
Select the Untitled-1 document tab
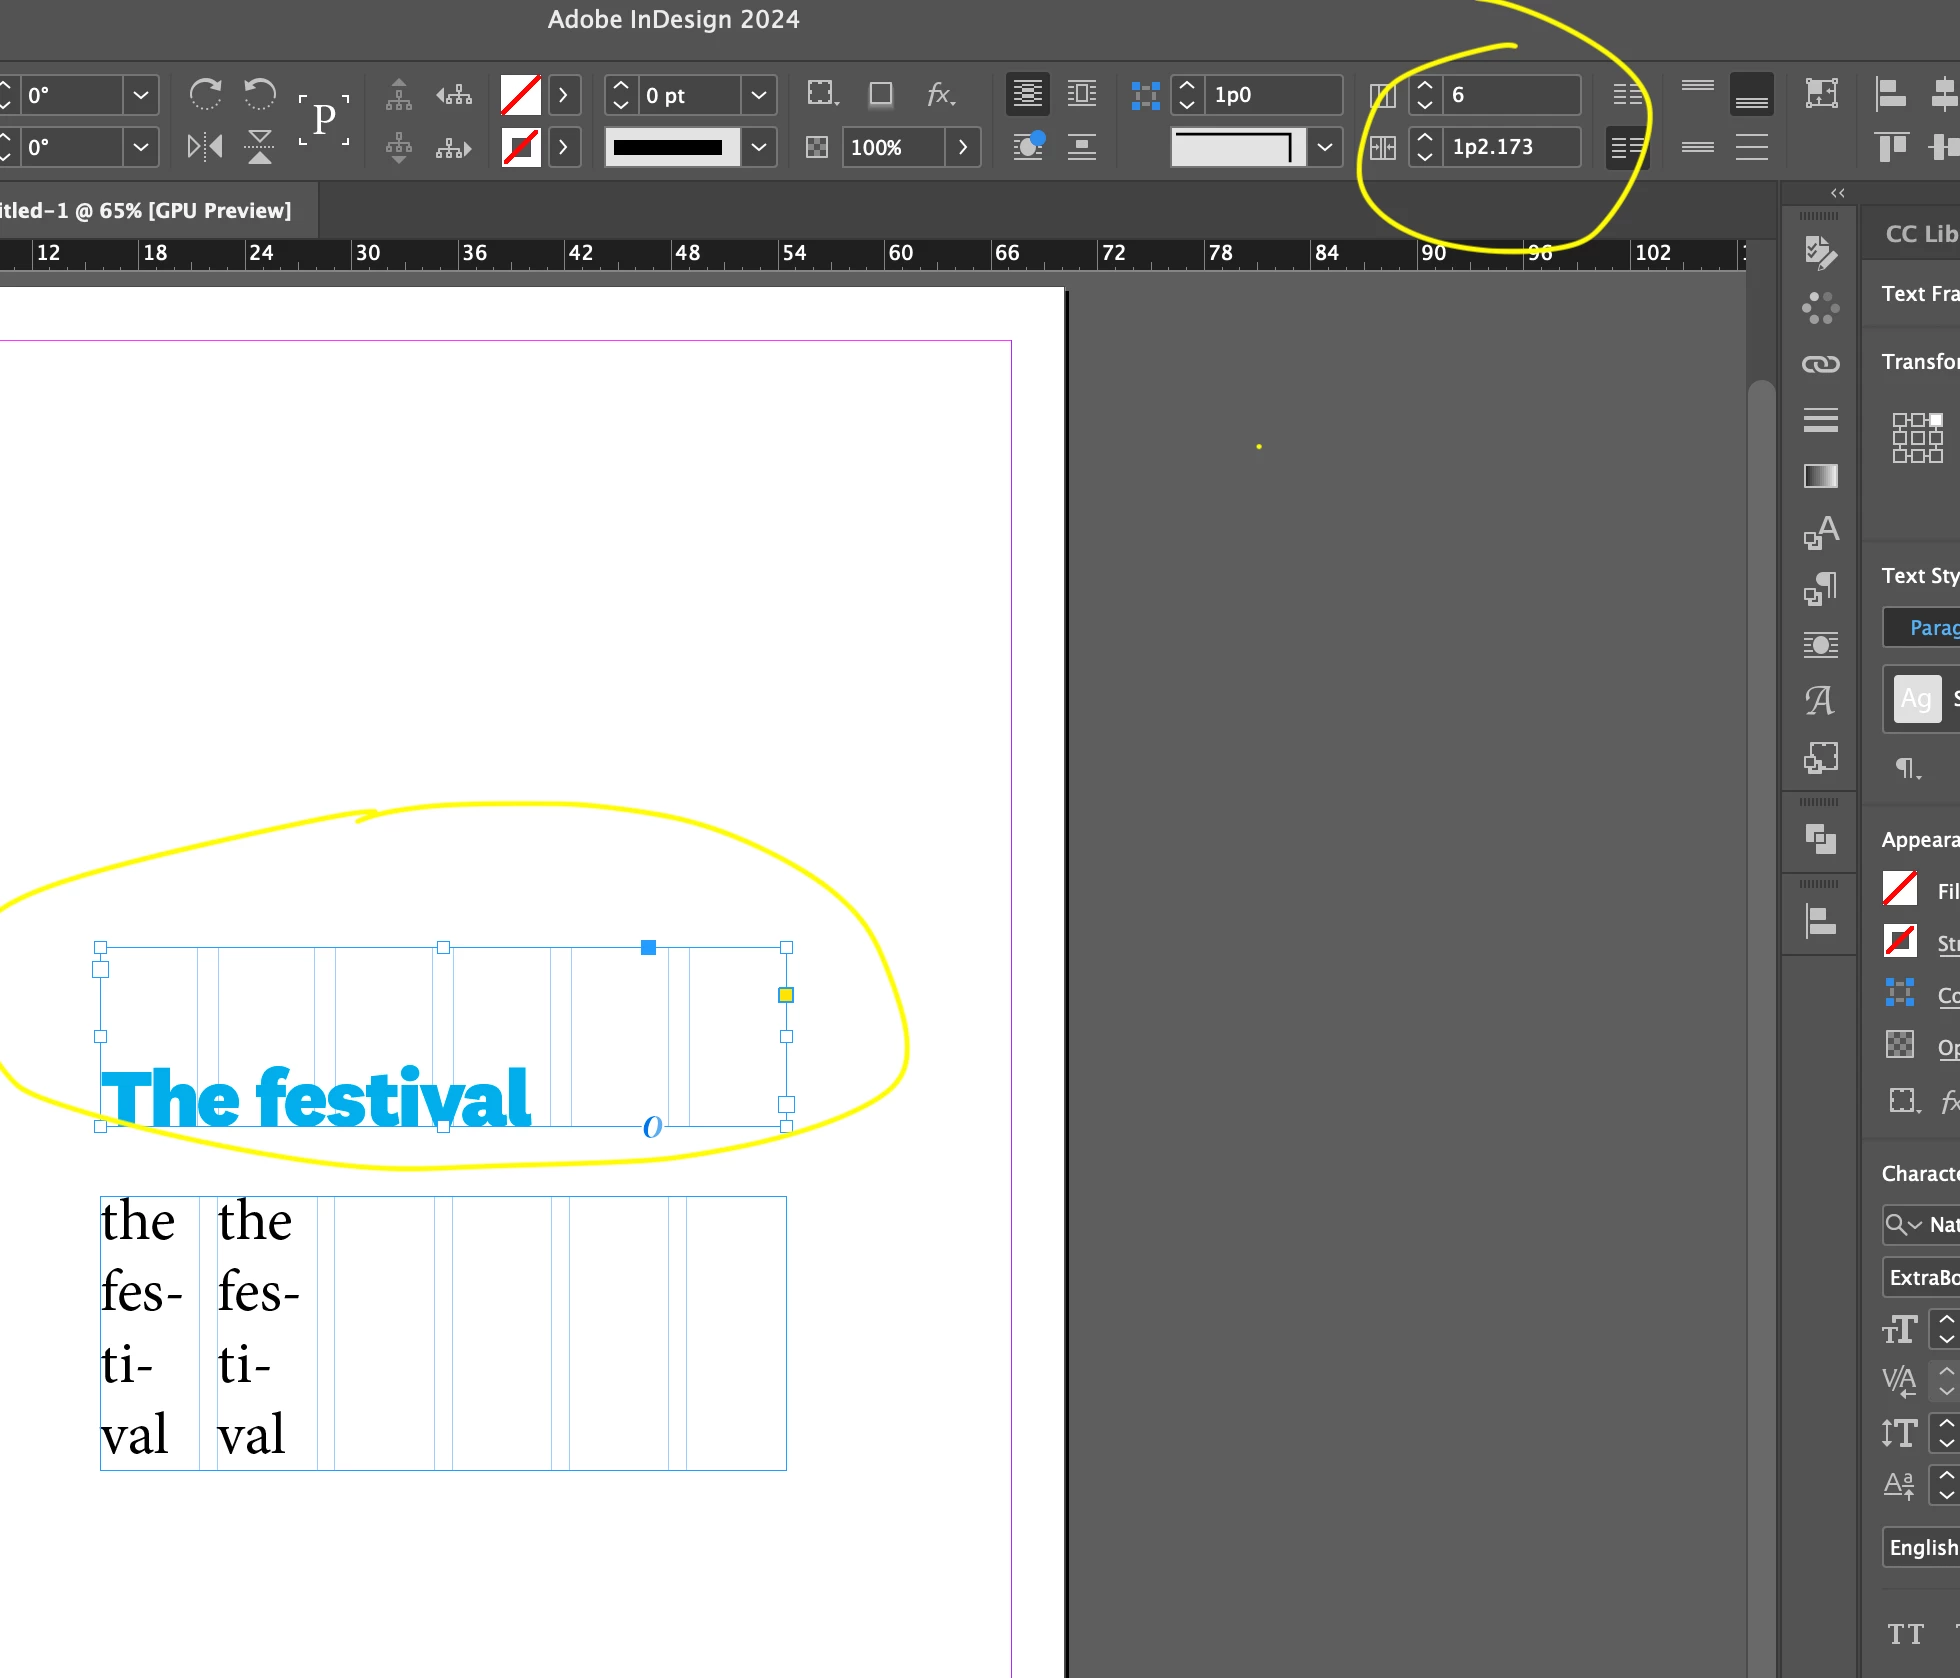point(150,210)
